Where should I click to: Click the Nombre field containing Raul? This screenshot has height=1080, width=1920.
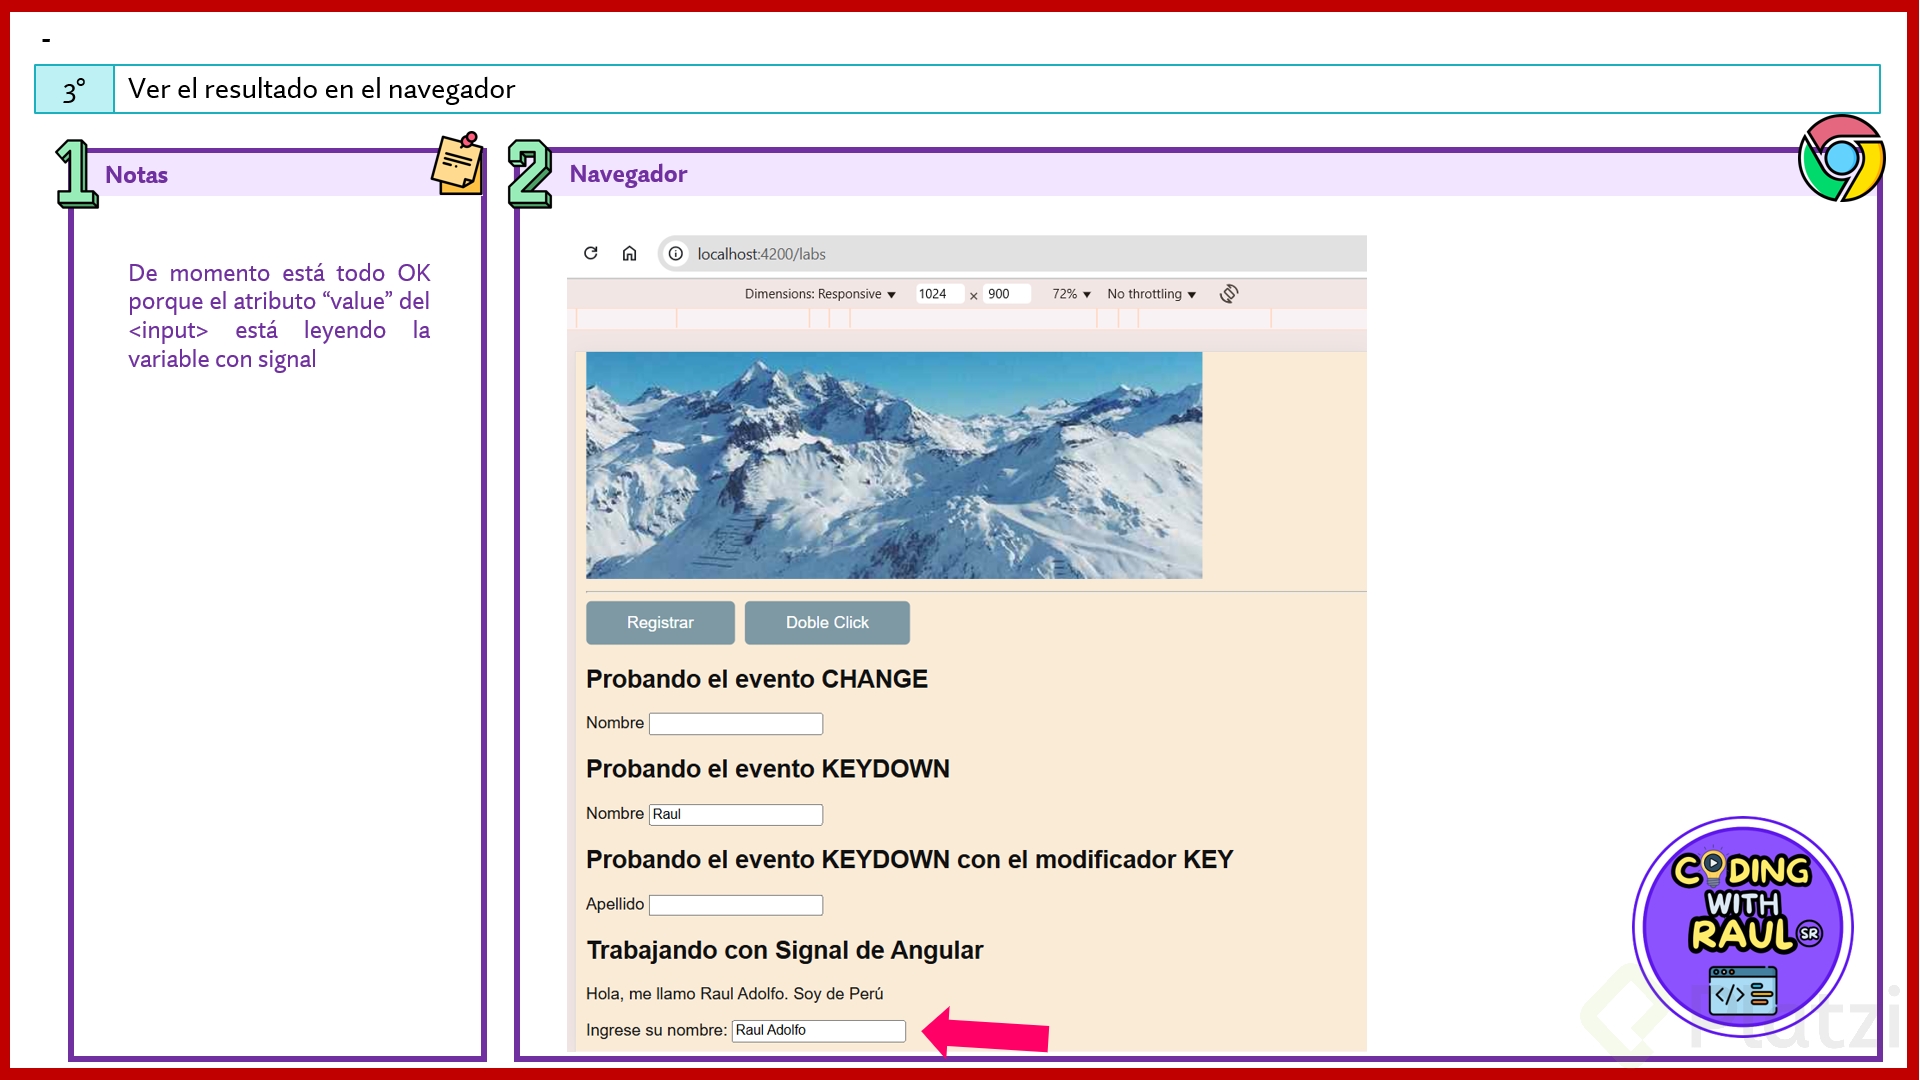click(x=735, y=814)
